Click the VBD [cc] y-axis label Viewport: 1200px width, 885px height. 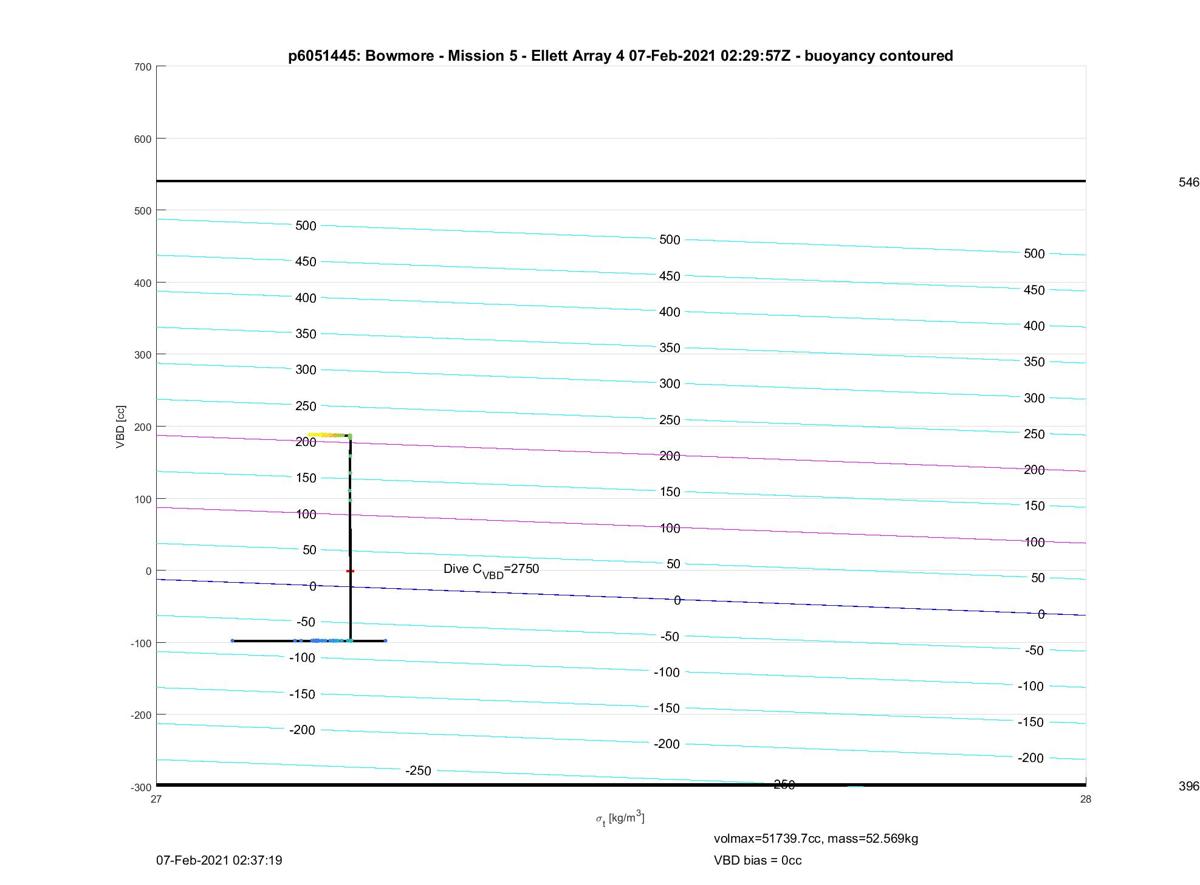[x=121, y=426]
